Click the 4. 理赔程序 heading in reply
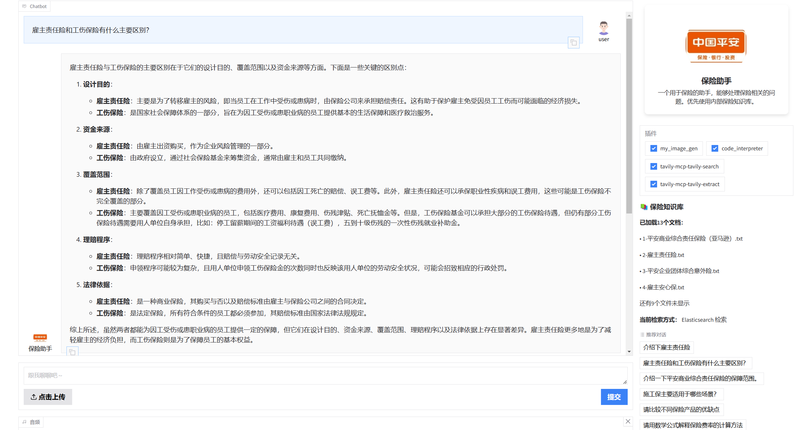The image size is (800, 430). 94,240
